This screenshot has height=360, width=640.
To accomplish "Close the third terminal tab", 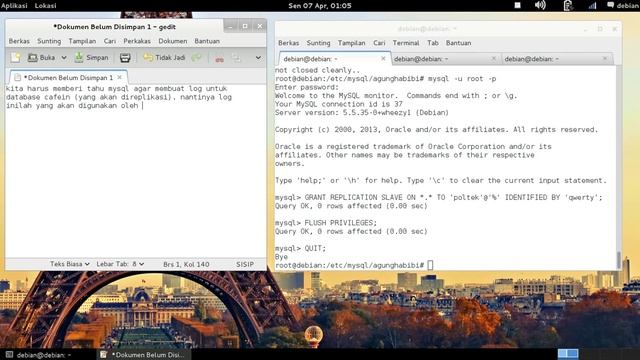I will [604, 59].
